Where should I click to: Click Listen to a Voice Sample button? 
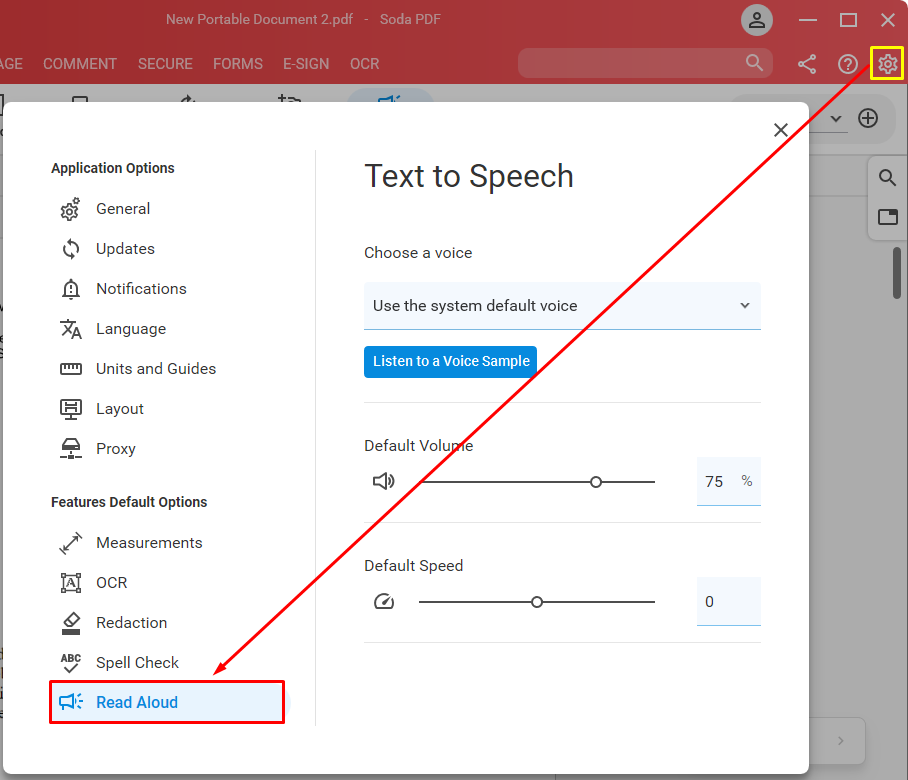pyautogui.click(x=451, y=361)
